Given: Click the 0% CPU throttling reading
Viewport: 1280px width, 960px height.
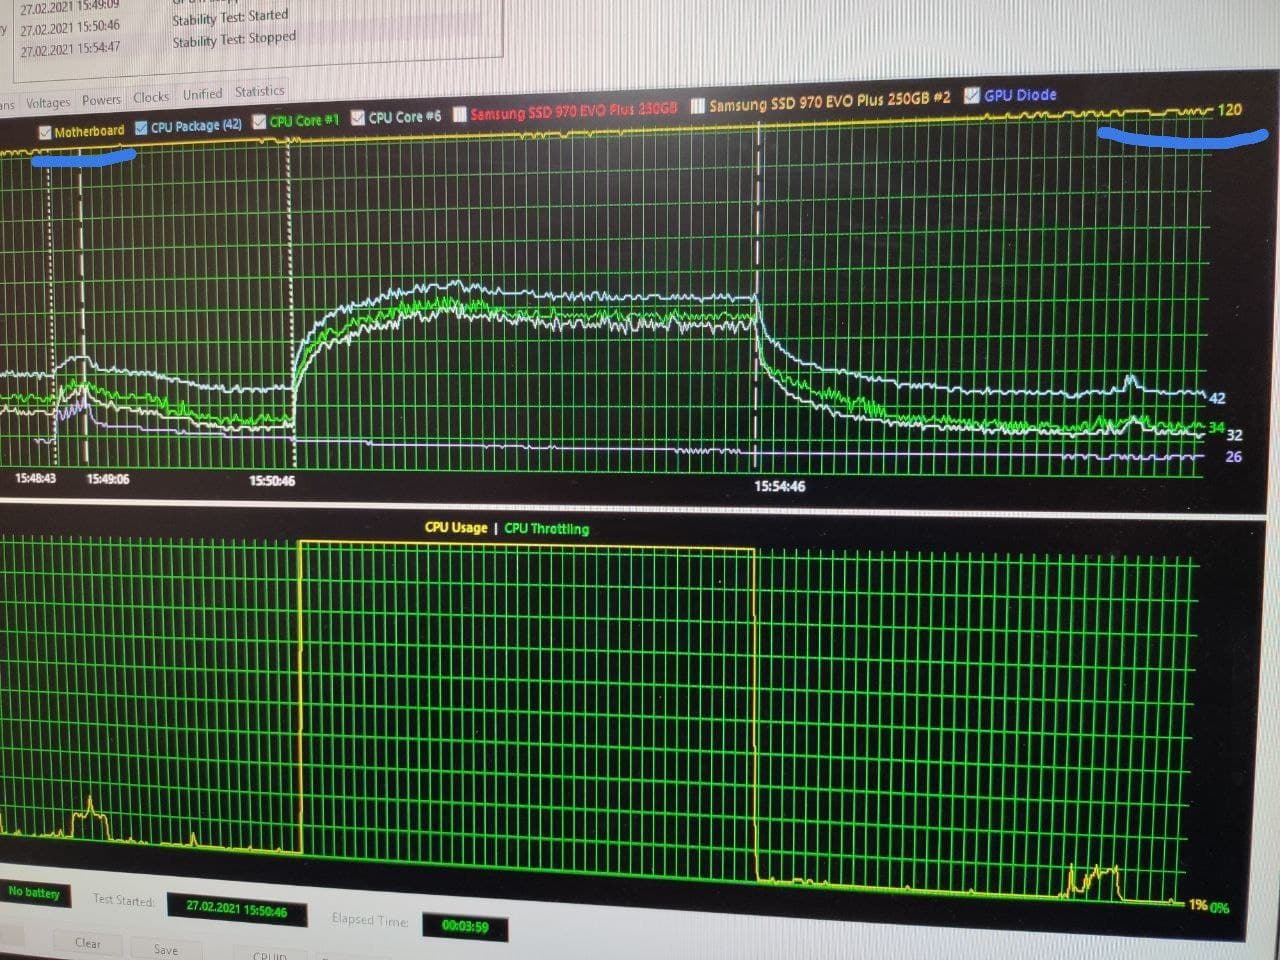Looking at the screenshot, I should pos(1219,907).
